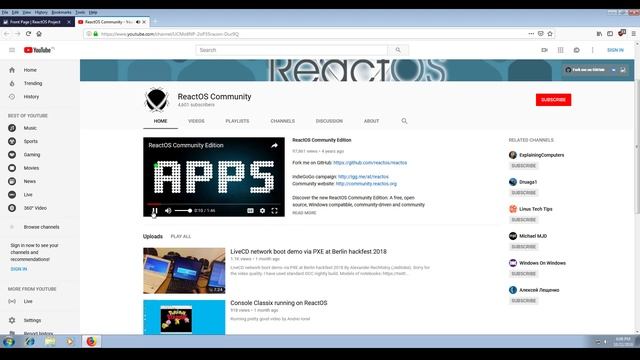Adjust the video volume slider
This screenshot has width=640, height=360.
pos(183,211)
